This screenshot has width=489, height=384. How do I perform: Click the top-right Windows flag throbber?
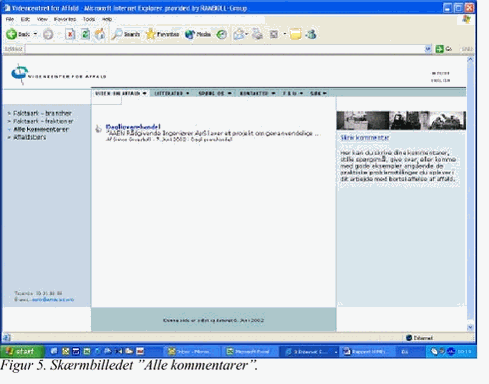467,19
